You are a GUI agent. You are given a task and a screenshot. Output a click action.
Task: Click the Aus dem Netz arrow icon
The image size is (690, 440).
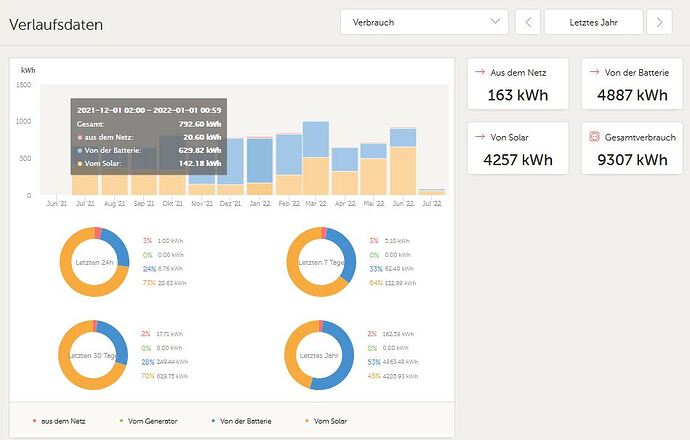pyautogui.click(x=480, y=72)
